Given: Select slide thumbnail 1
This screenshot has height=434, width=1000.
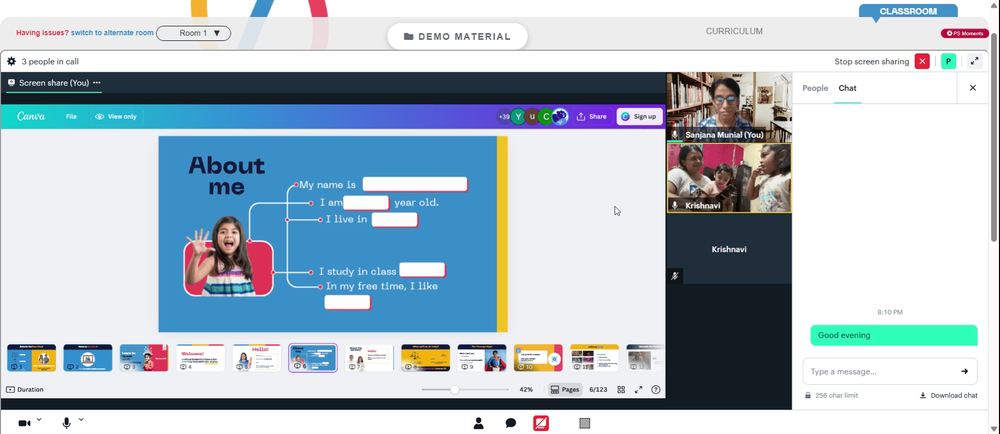Looking at the screenshot, I should point(31,358).
